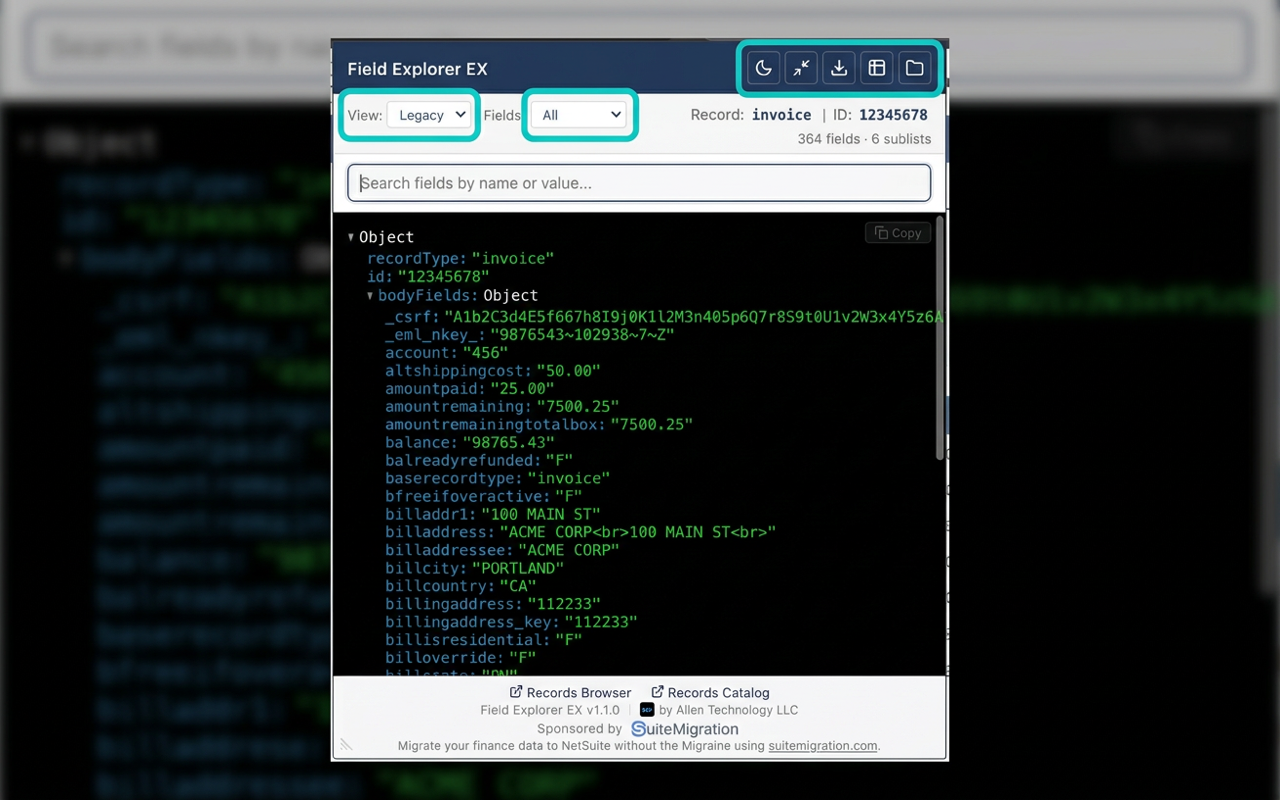The width and height of the screenshot is (1280, 800).
Task: Toggle dark mode with the moon icon
Action: coord(763,67)
